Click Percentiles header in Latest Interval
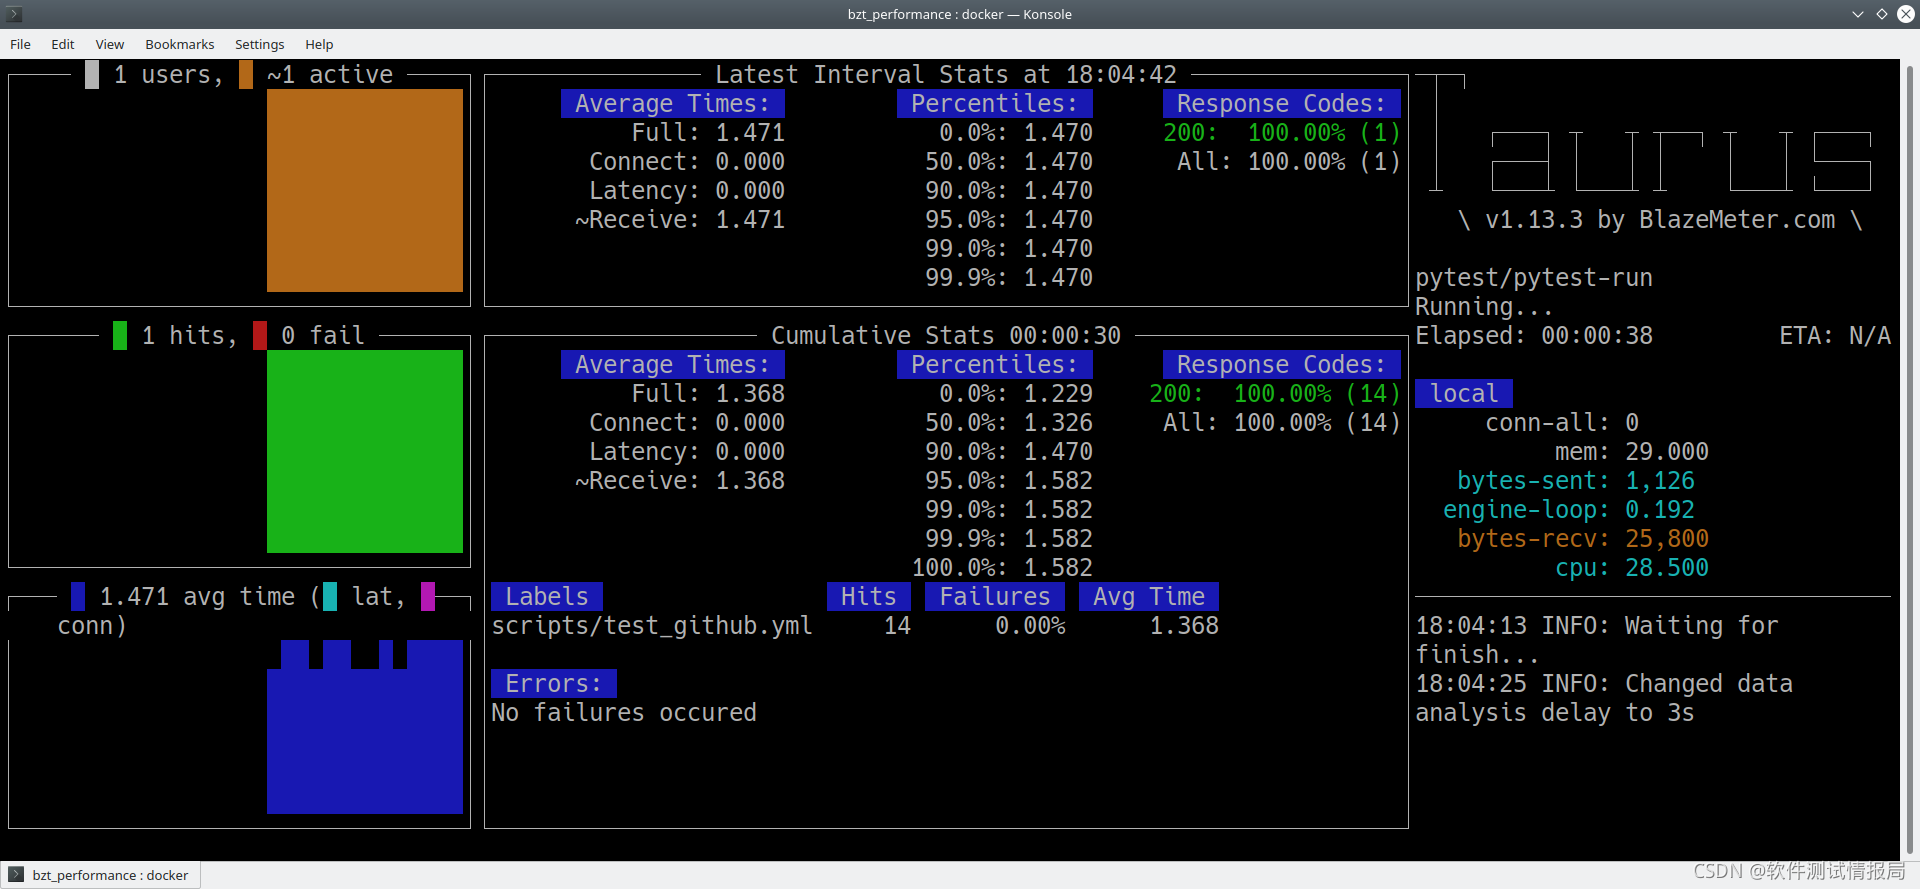Image resolution: width=1920 pixels, height=889 pixels. 995,104
